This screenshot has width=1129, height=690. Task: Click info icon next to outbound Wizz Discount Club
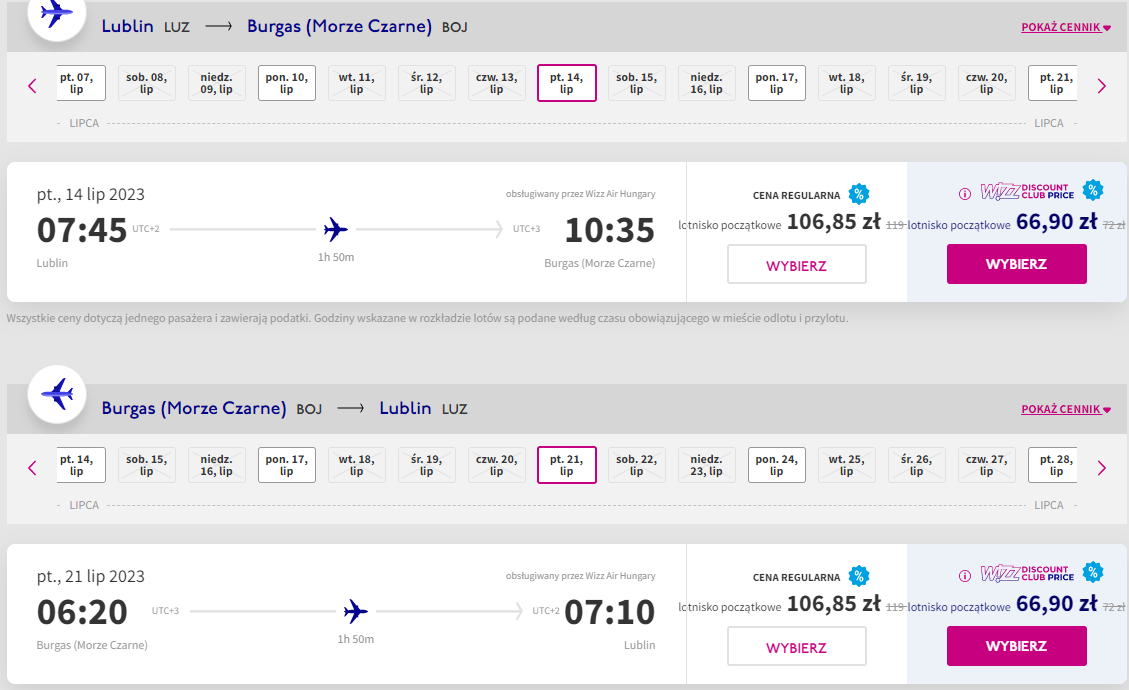click(965, 194)
